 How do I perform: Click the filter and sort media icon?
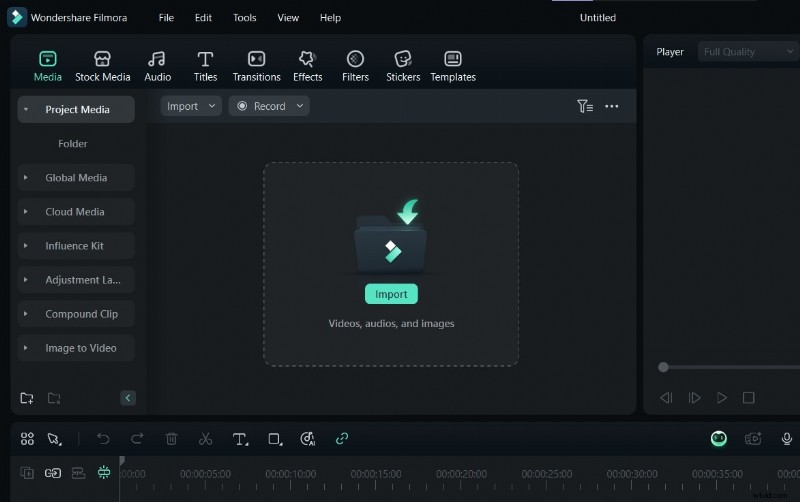[585, 106]
